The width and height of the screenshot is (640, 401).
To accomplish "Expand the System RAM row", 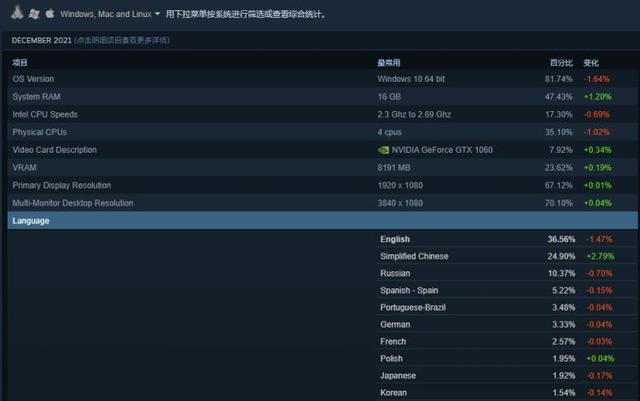I will tap(322, 97).
